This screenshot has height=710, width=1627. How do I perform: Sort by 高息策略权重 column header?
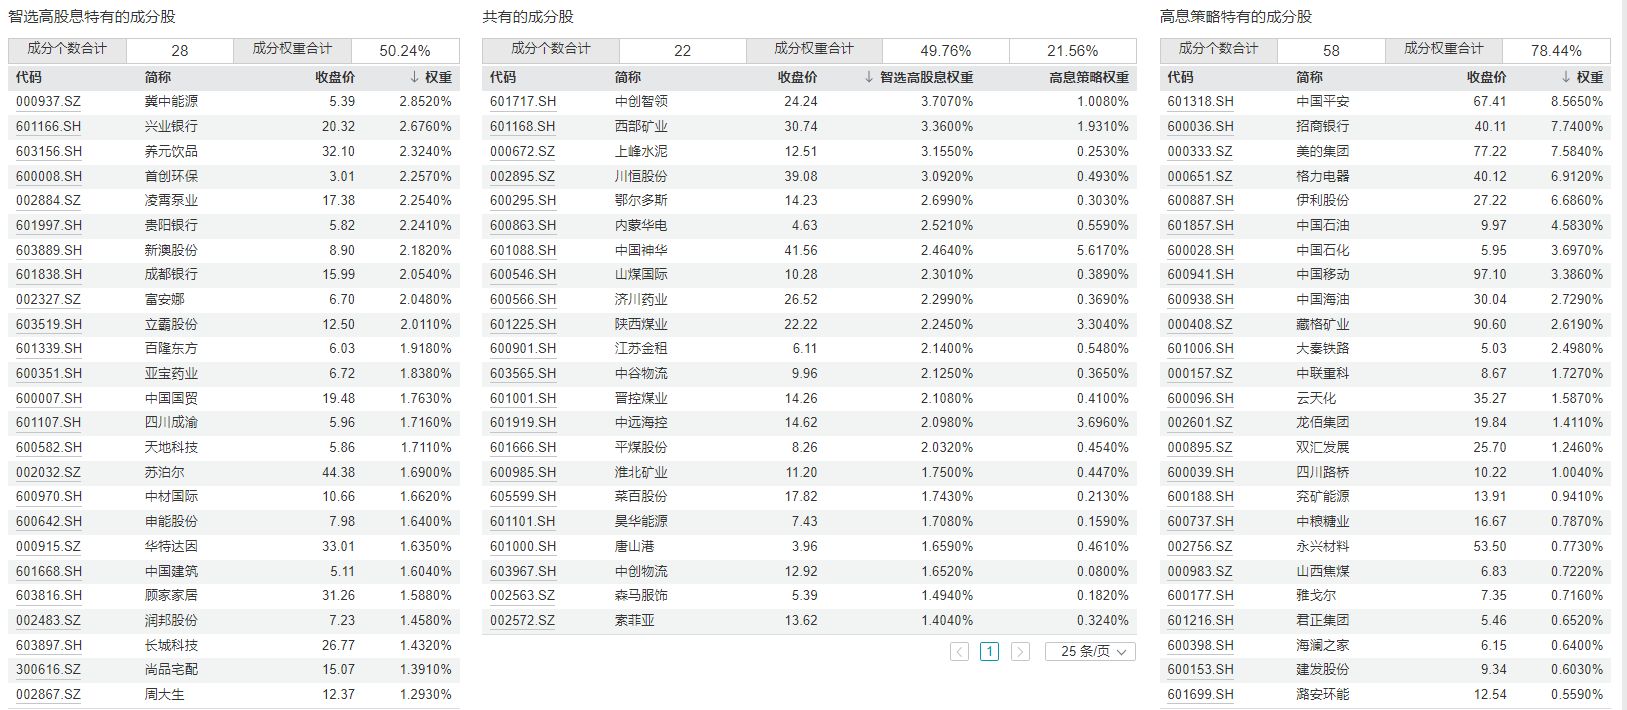pyautogui.click(x=1088, y=77)
